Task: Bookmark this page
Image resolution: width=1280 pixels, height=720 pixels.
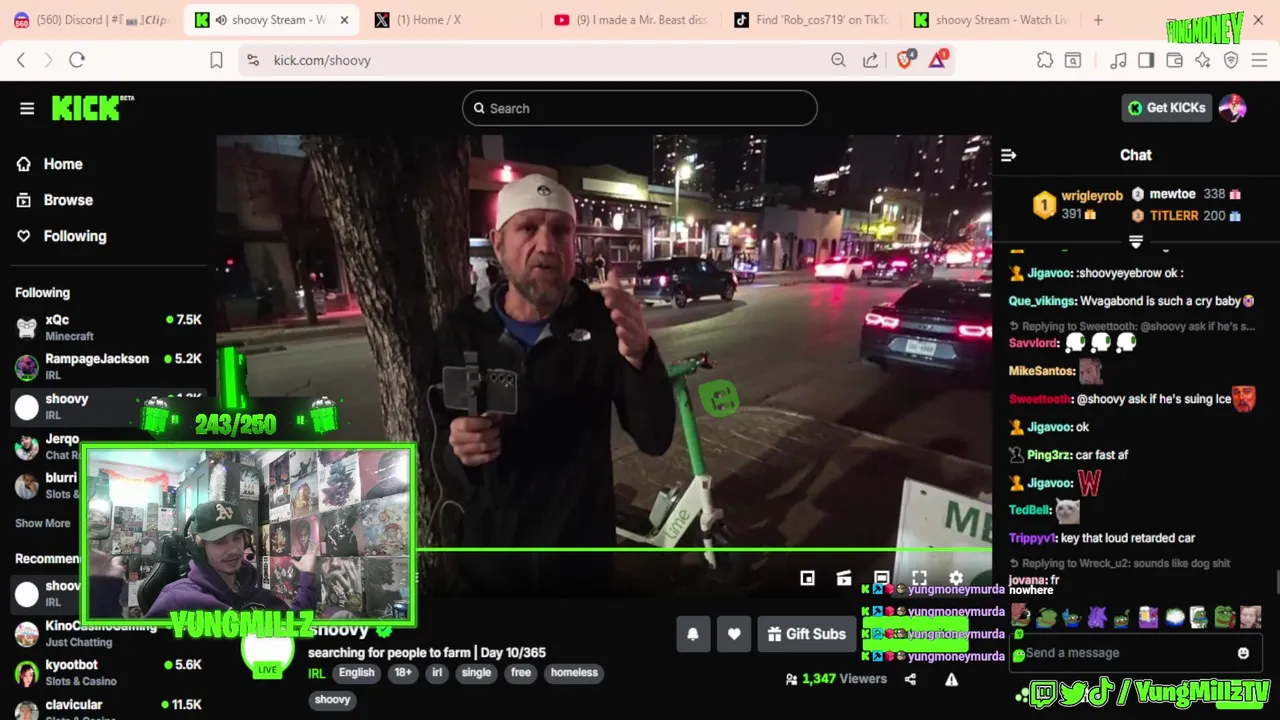Action: click(216, 60)
